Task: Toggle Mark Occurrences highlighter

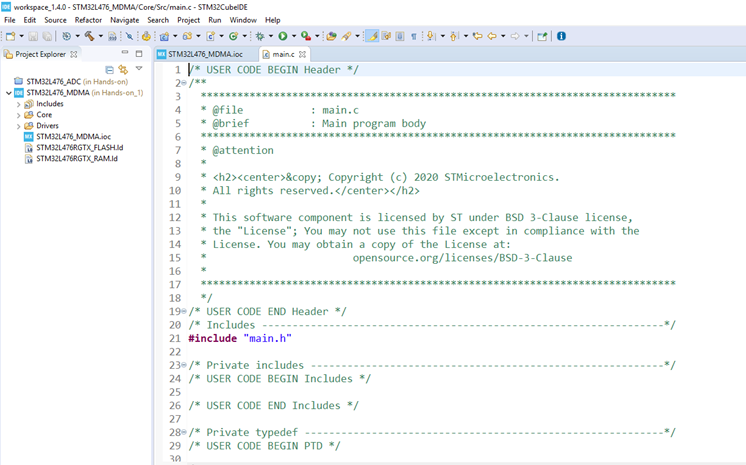Action: coord(372,36)
